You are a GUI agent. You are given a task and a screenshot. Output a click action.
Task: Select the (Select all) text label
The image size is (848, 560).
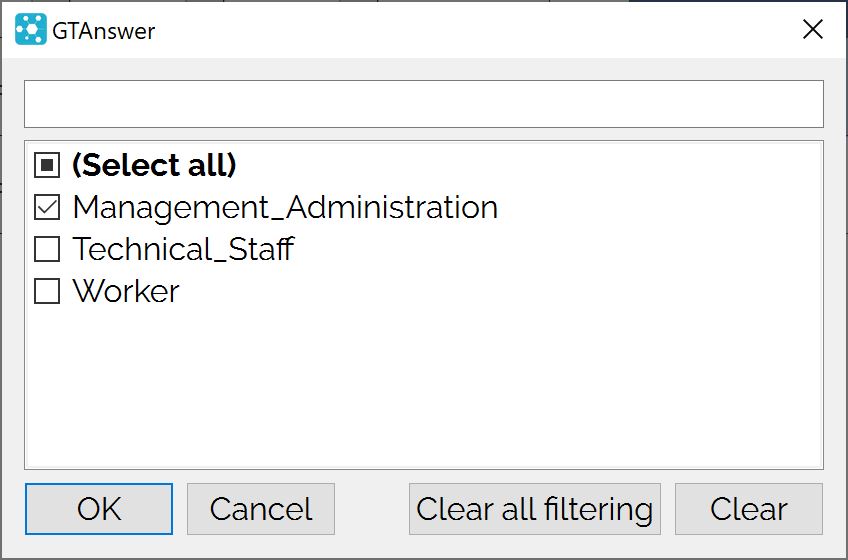tap(154, 165)
